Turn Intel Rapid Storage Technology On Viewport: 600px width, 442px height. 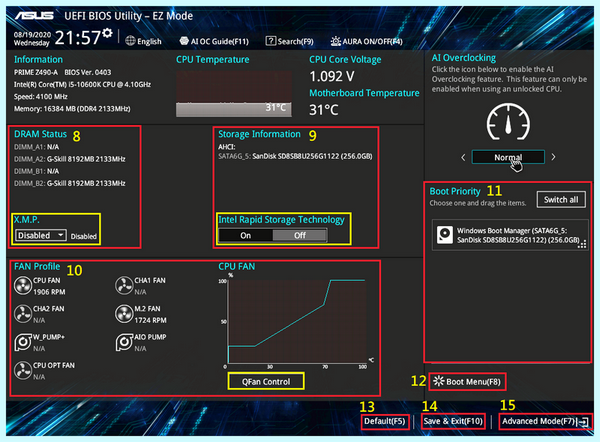246,235
